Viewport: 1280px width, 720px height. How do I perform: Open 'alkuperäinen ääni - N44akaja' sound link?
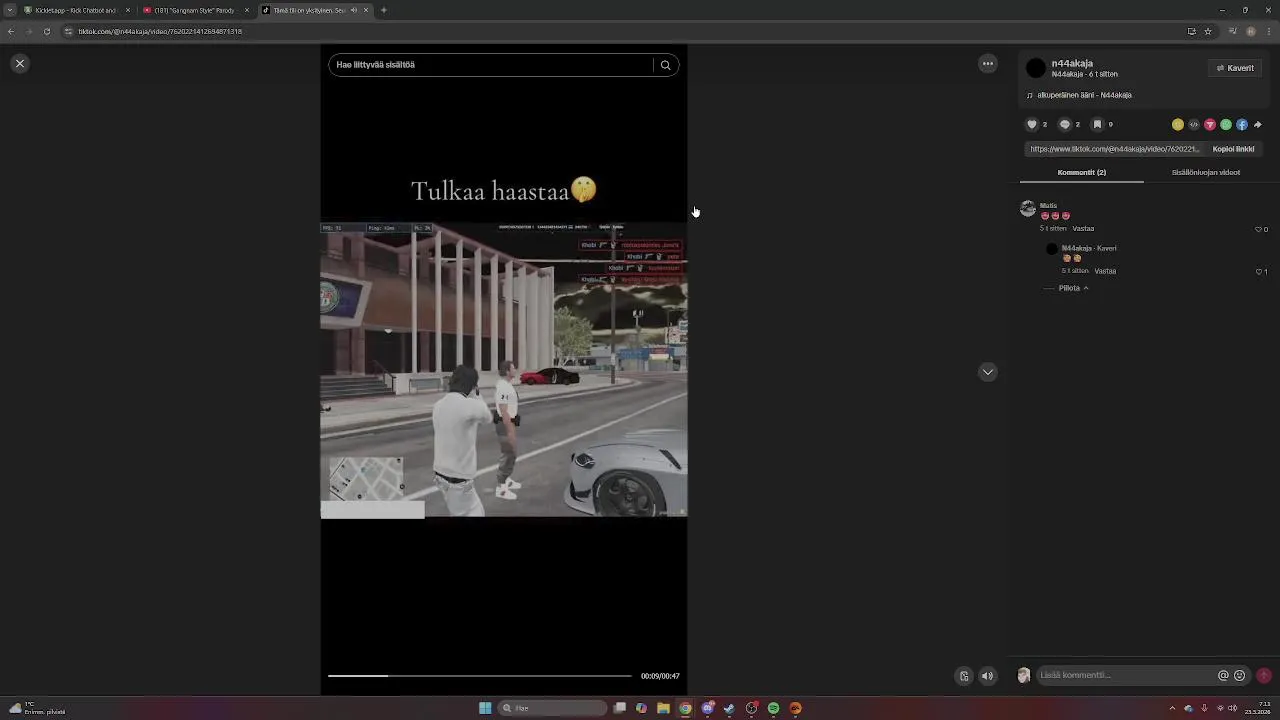[1084, 95]
